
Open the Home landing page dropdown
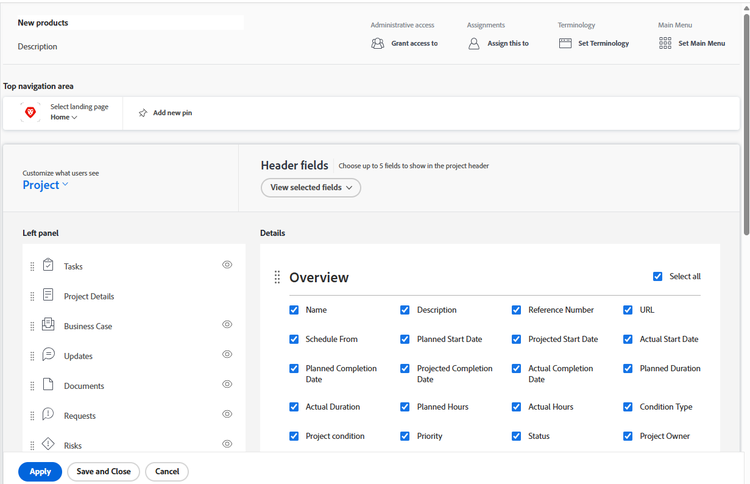tap(64, 117)
